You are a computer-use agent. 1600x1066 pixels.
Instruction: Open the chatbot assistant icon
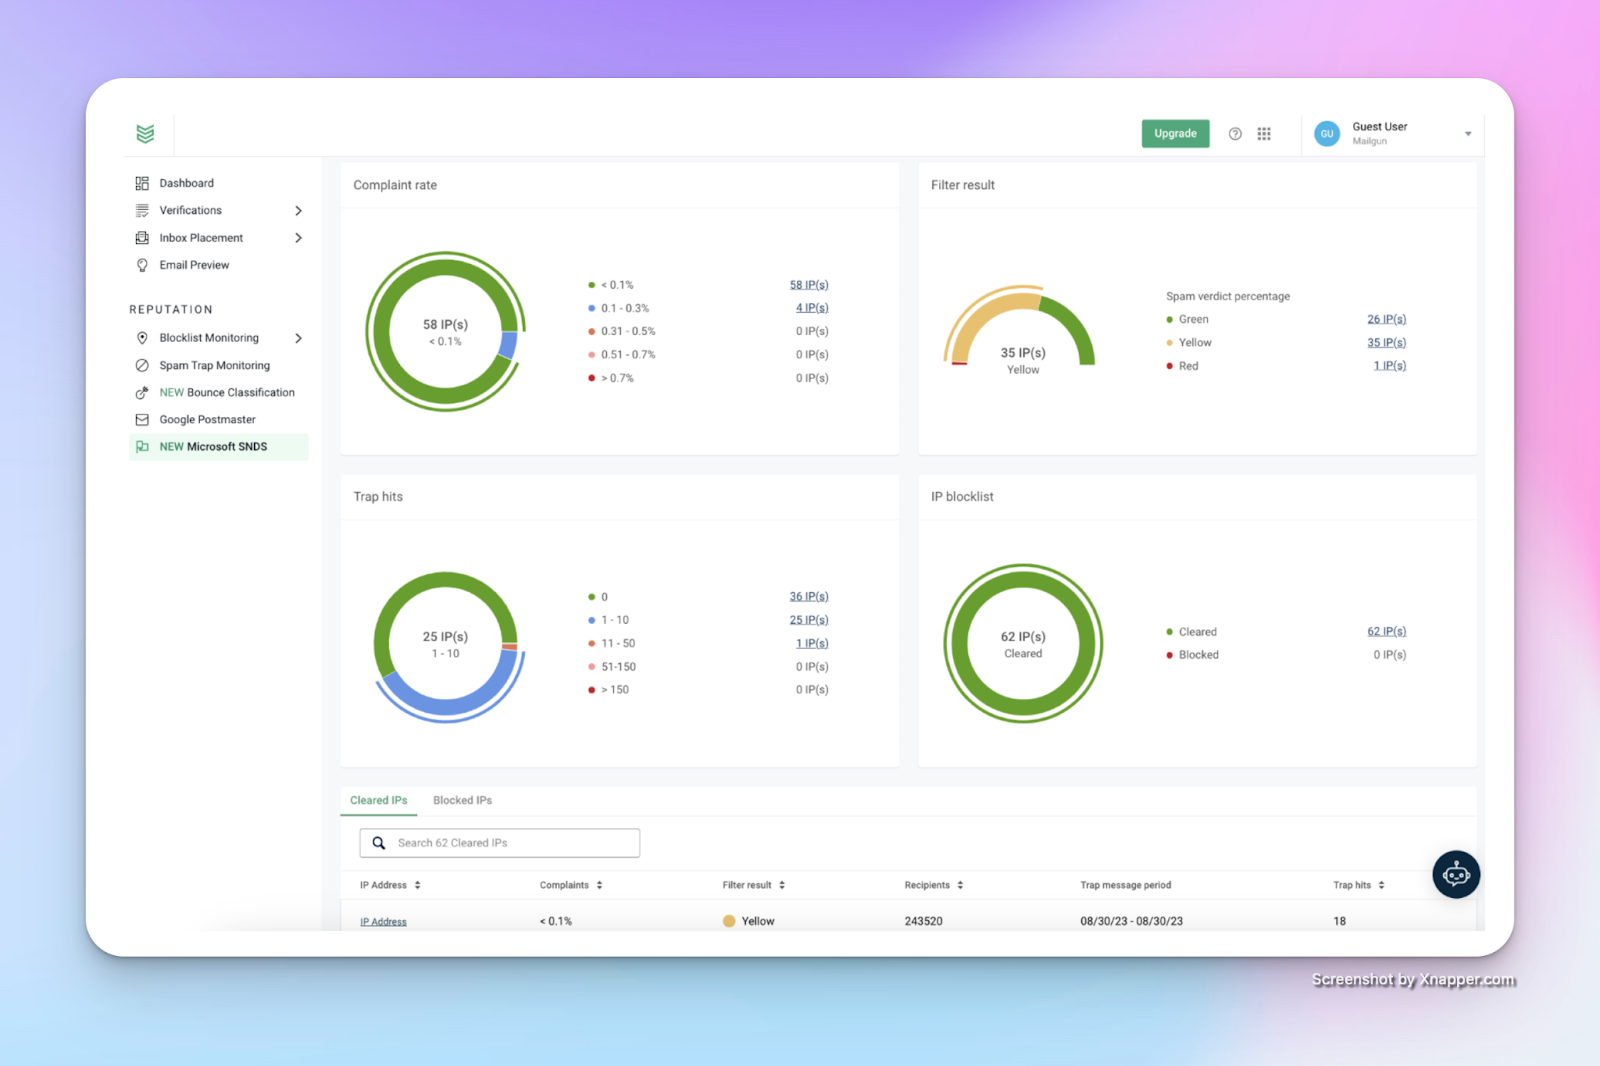[x=1456, y=875]
